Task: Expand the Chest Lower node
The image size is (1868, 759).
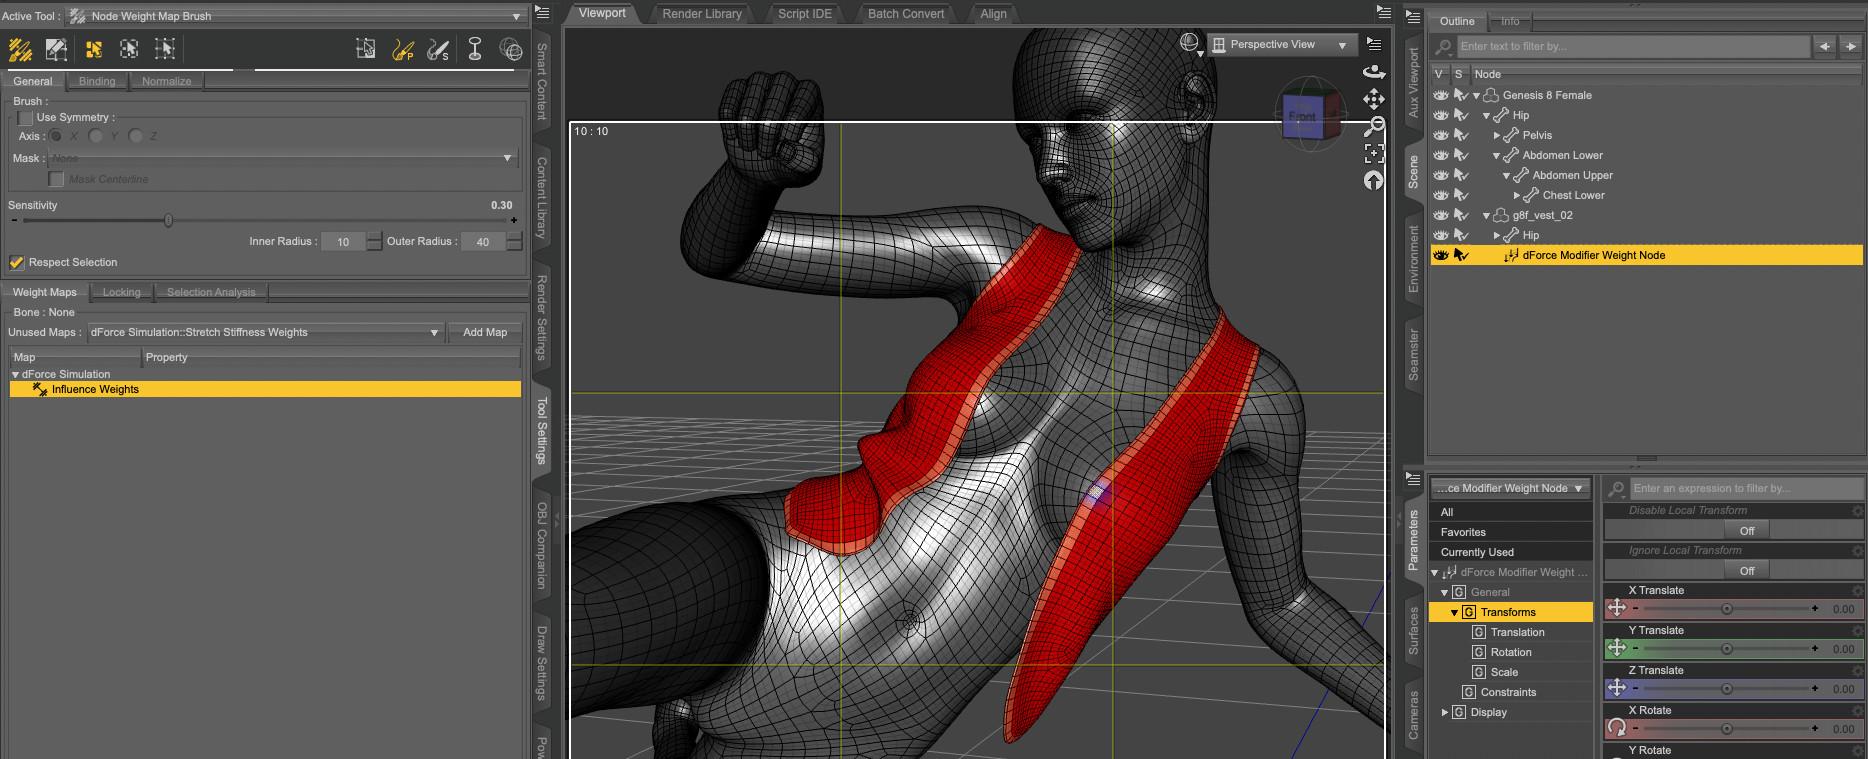Action: 1517,196
